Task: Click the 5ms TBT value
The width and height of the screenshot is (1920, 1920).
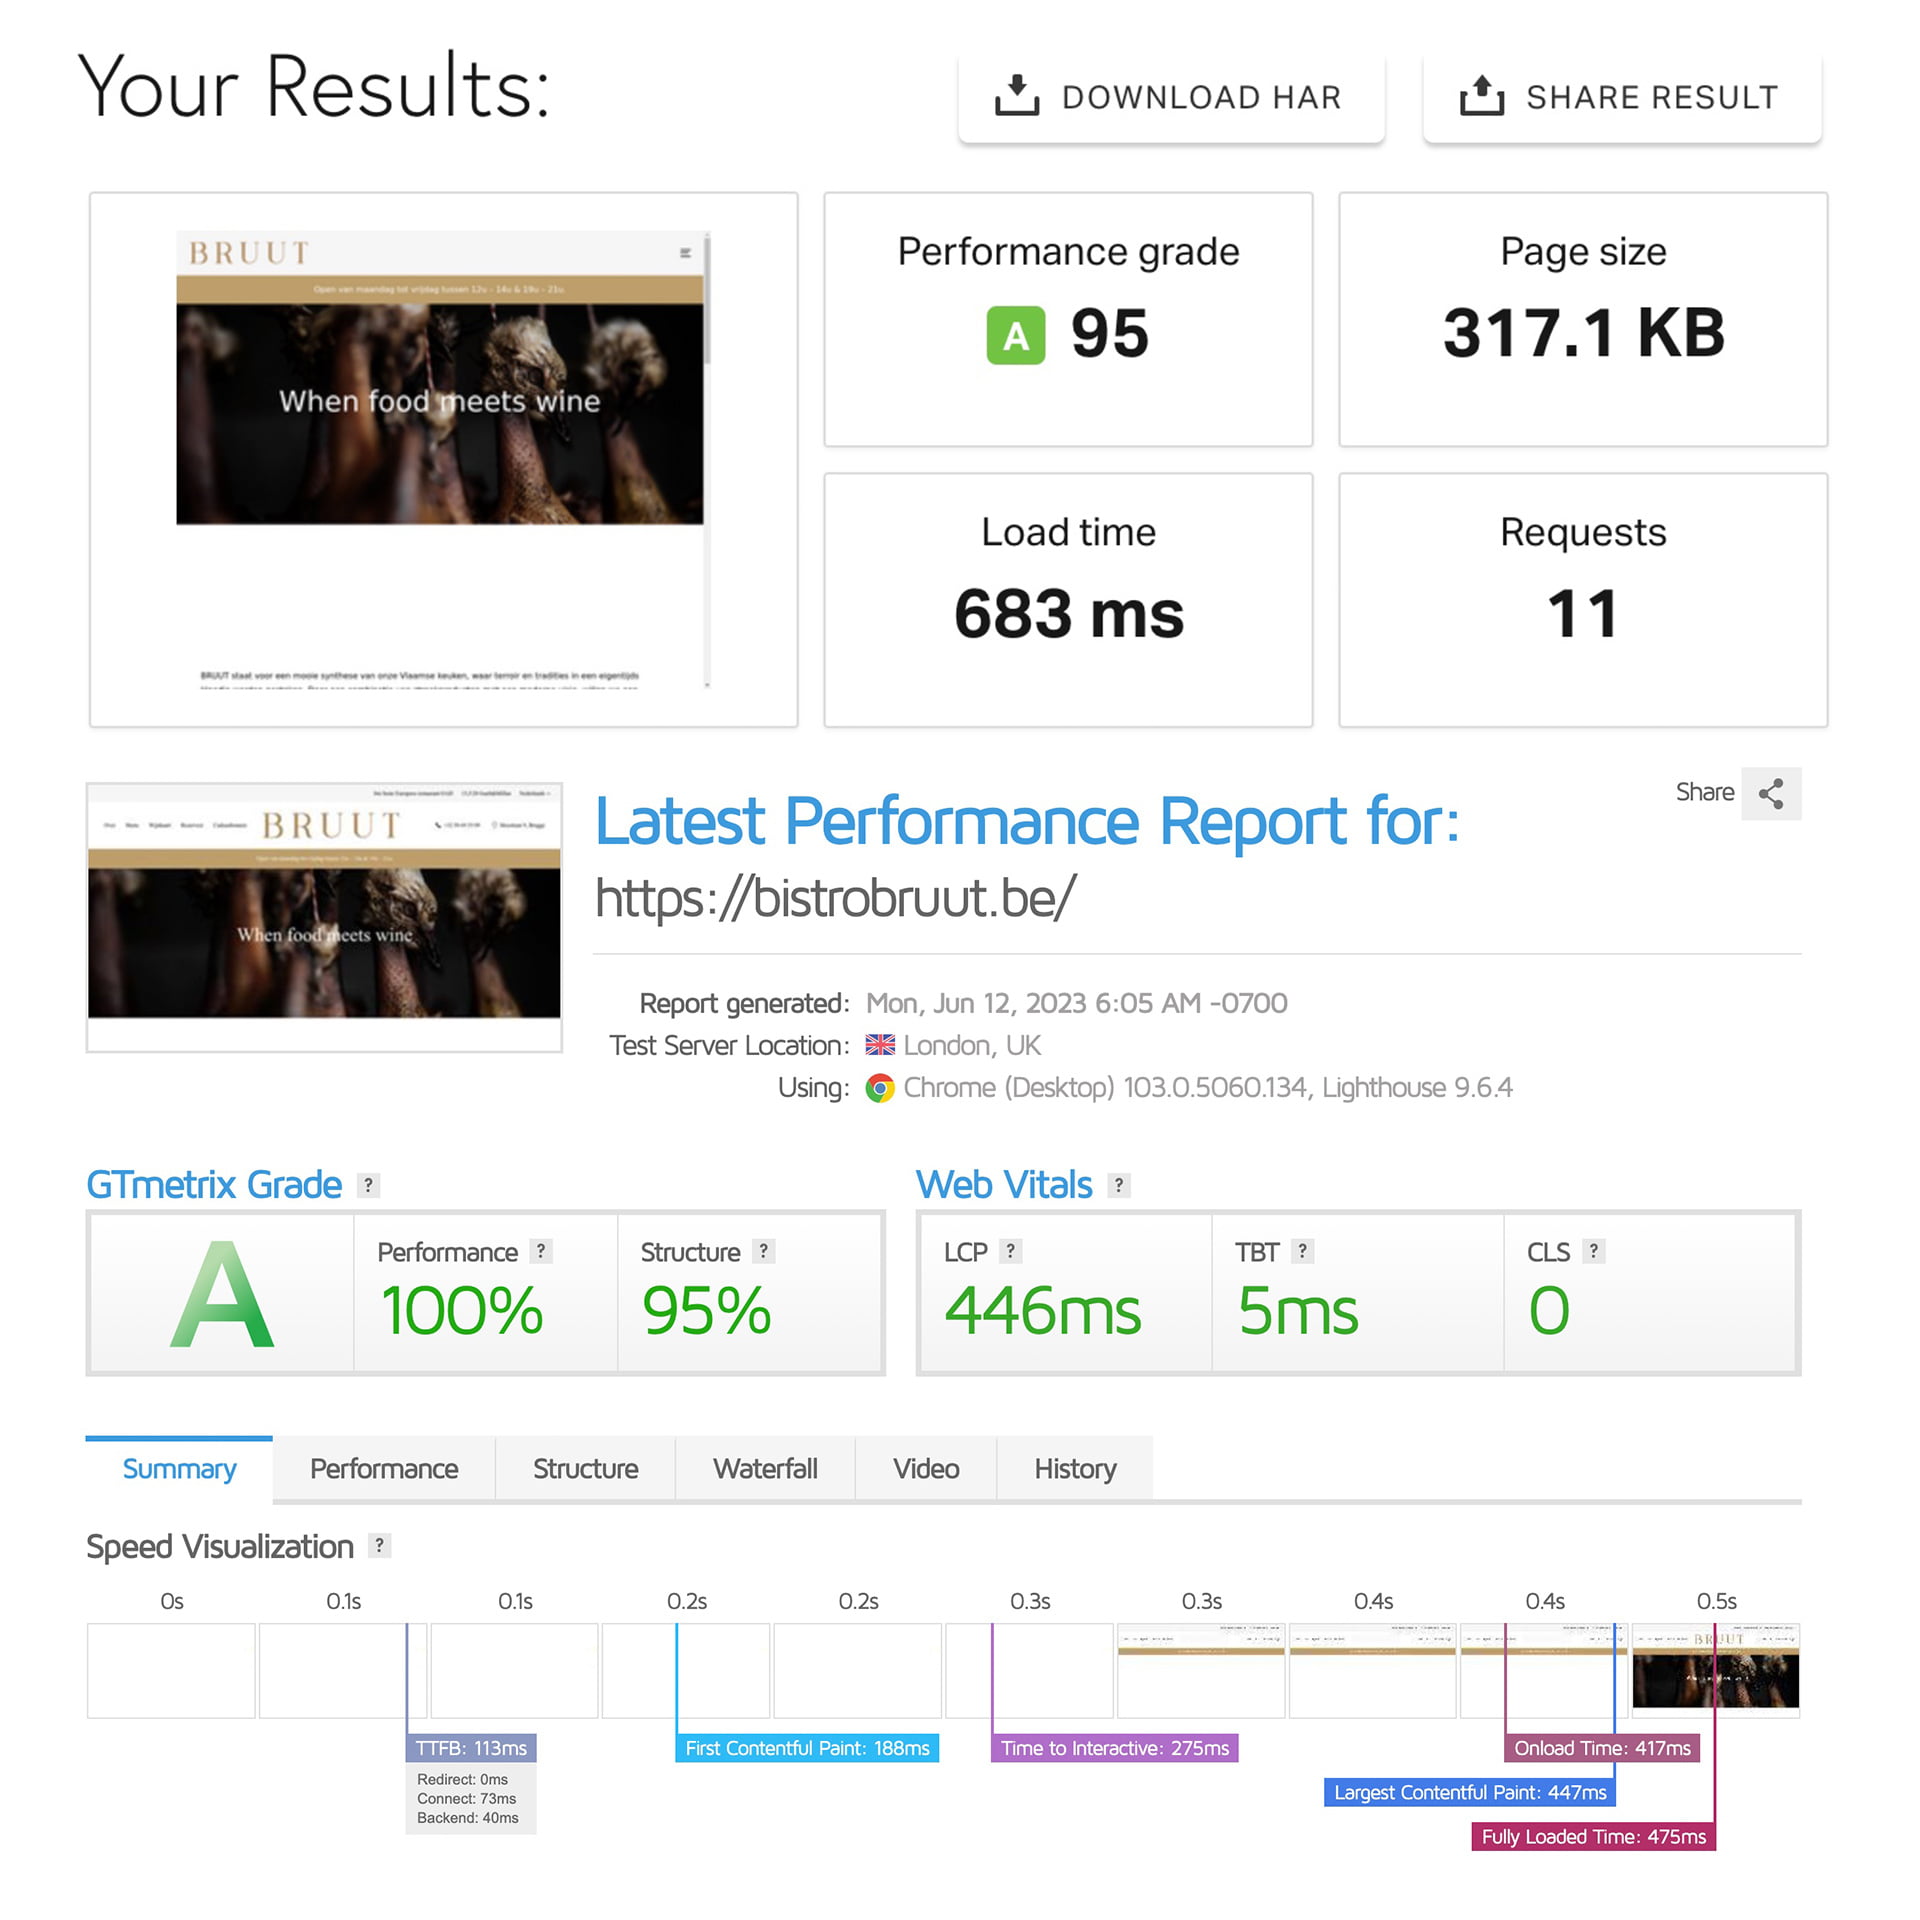Action: pyautogui.click(x=1298, y=1311)
